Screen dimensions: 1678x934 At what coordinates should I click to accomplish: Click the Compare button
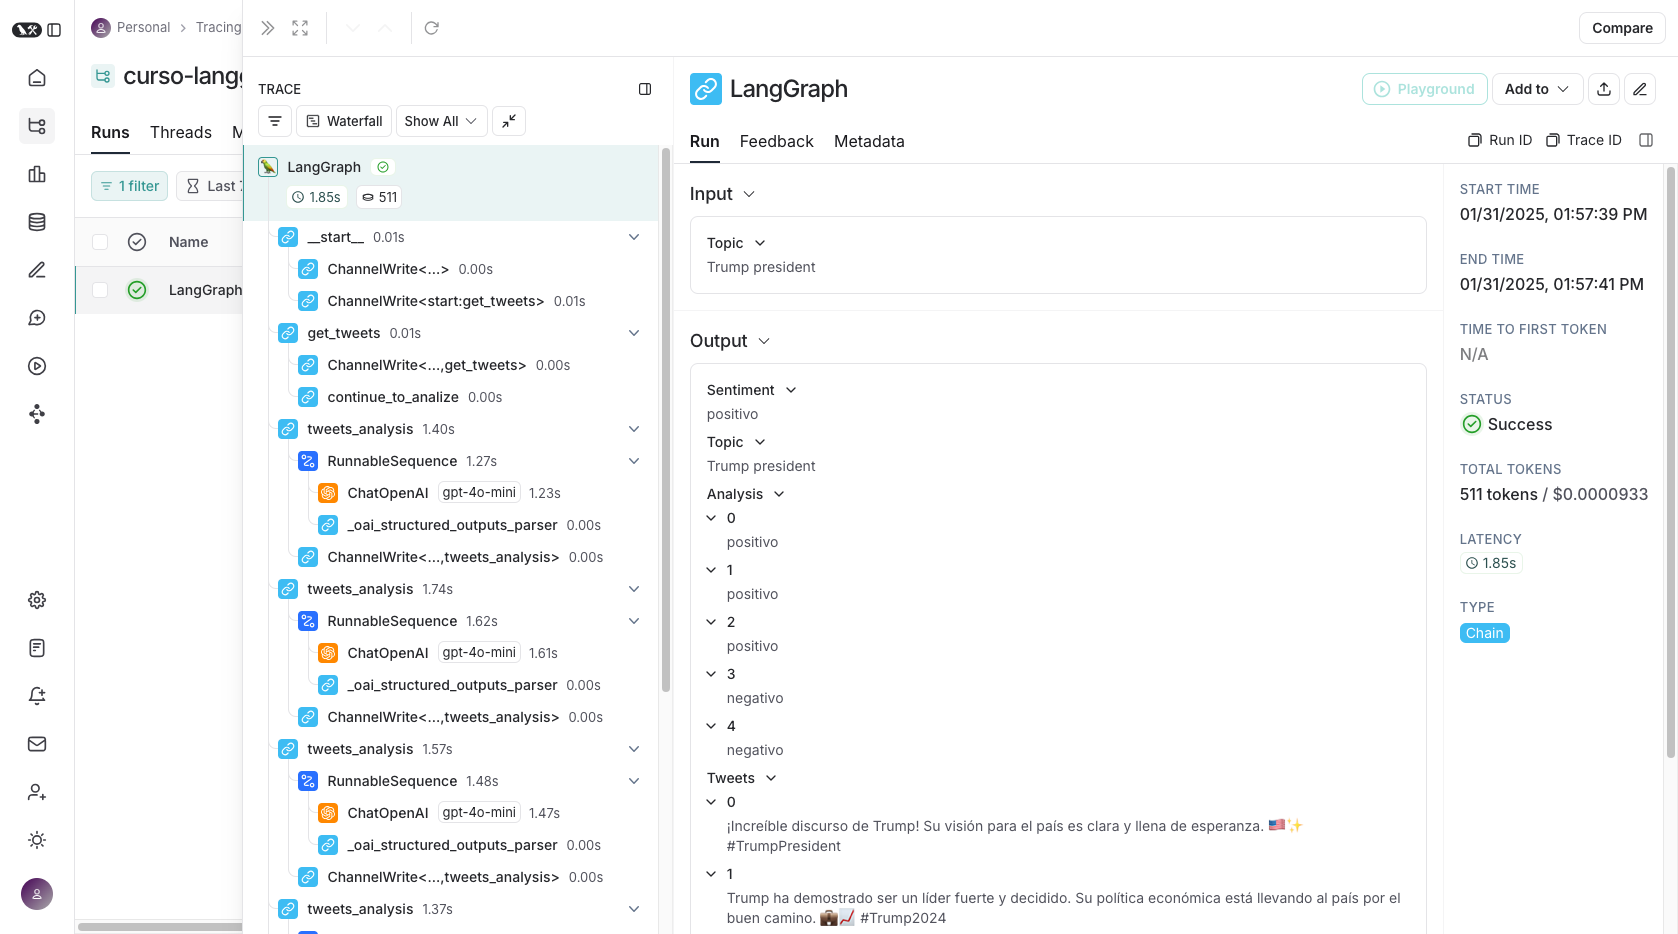point(1622,28)
